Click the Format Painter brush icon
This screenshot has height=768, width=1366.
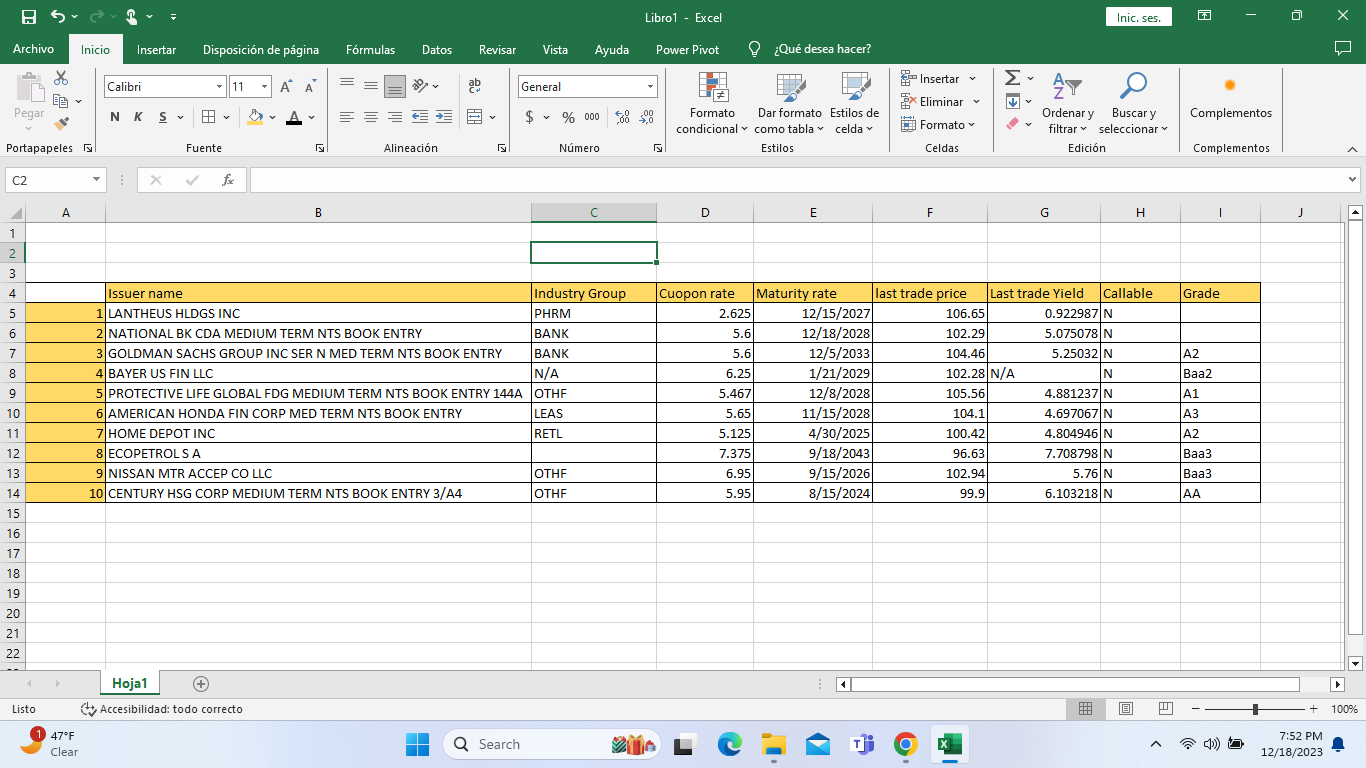[61, 124]
